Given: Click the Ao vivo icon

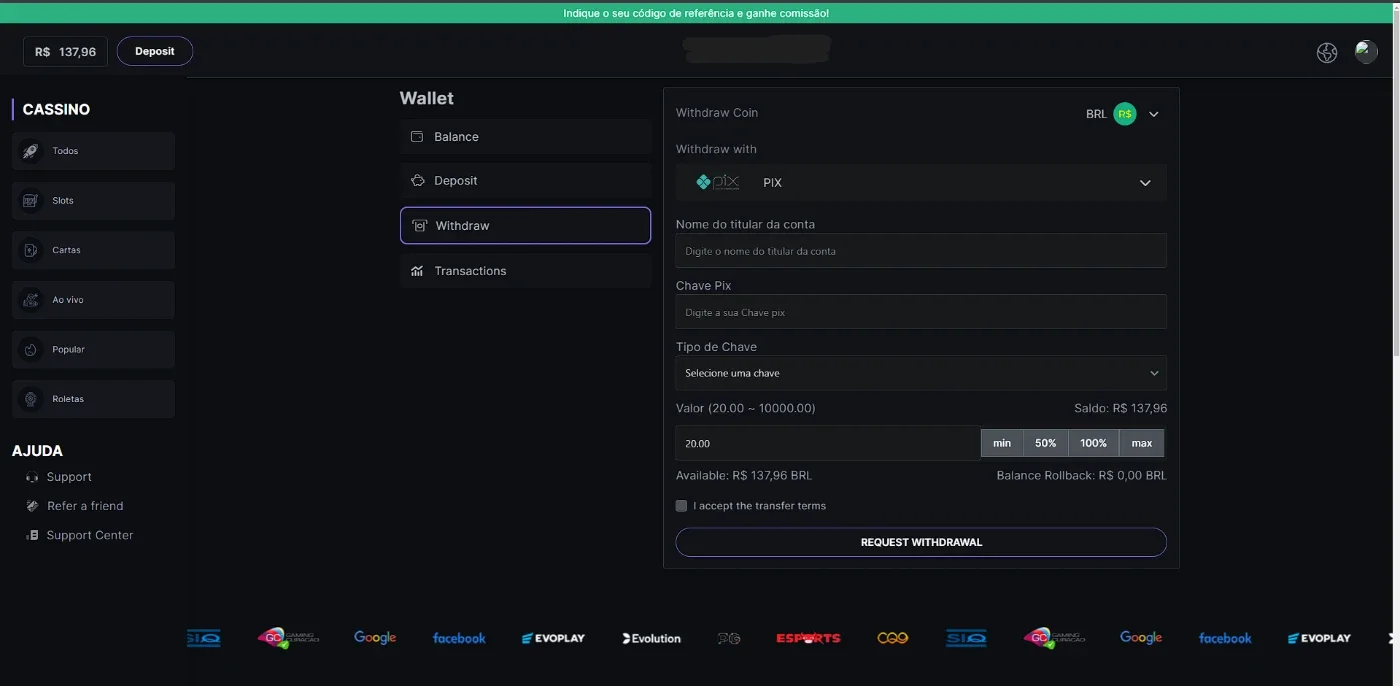Looking at the screenshot, I should pyautogui.click(x=31, y=300).
